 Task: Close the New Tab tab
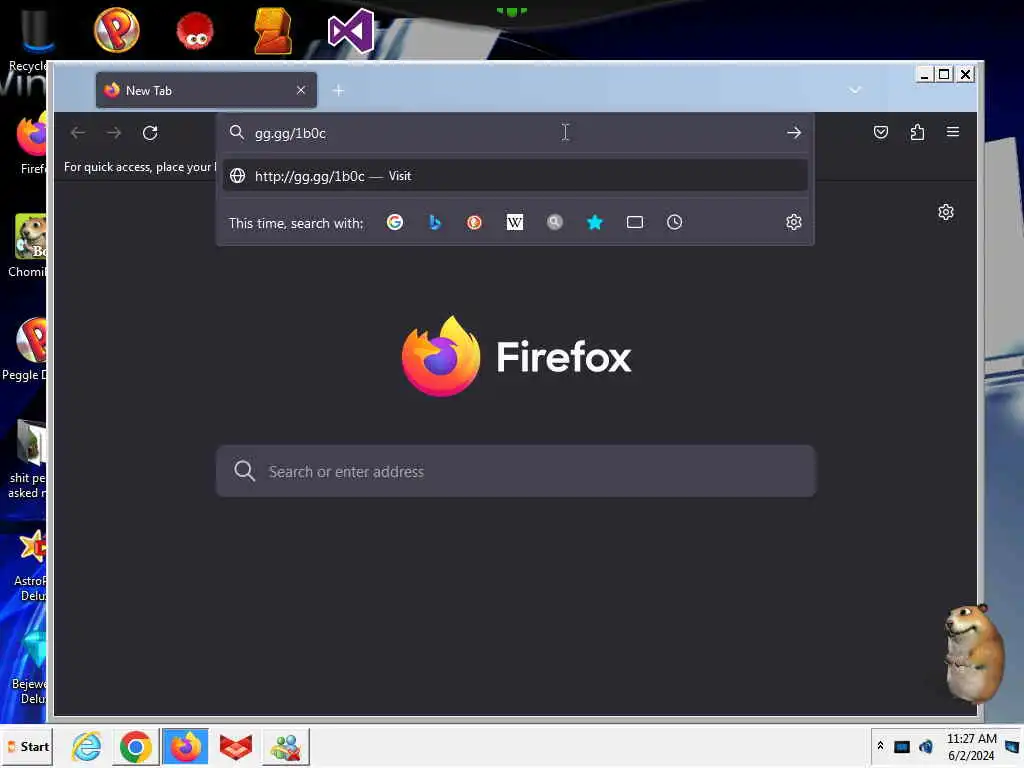(x=300, y=90)
